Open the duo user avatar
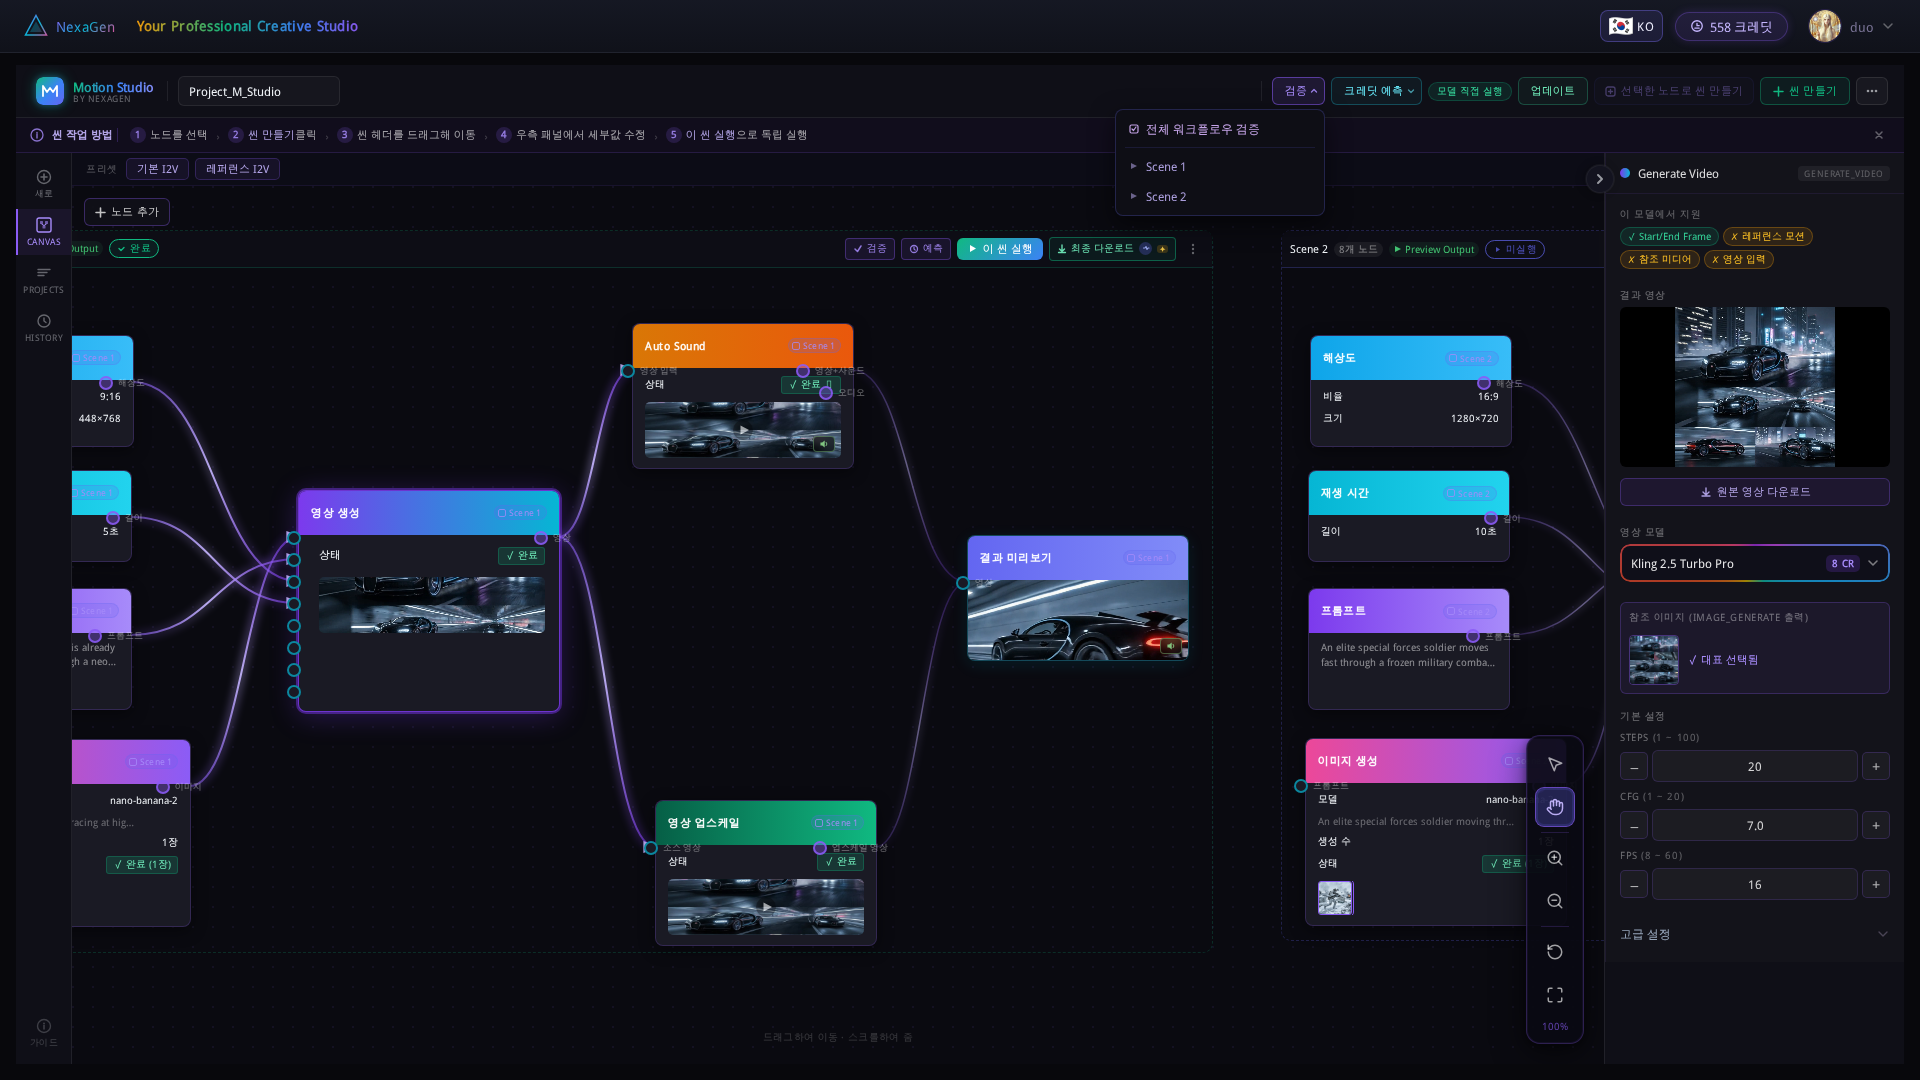 [1825, 27]
